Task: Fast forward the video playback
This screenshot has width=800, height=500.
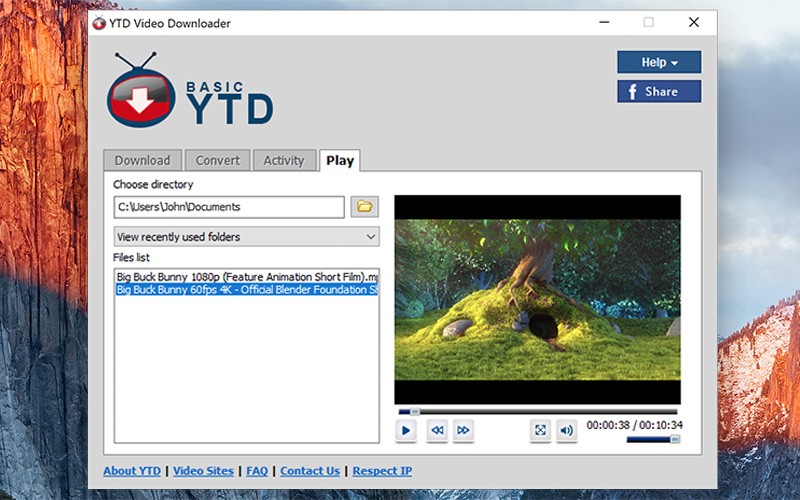Action: (x=463, y=430)
